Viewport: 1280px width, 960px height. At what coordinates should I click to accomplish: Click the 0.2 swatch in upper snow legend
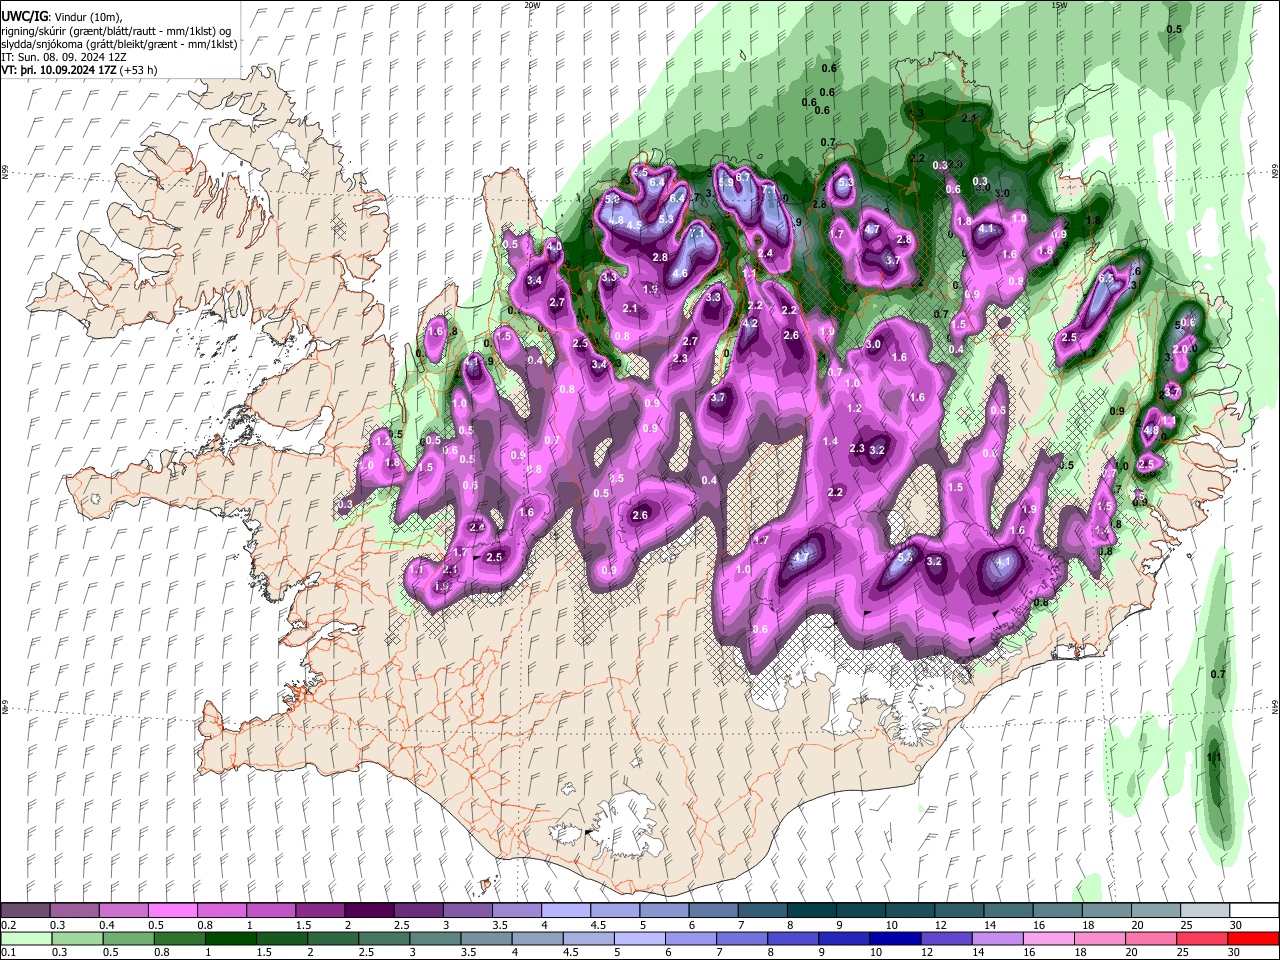click(x=25, y=910)
